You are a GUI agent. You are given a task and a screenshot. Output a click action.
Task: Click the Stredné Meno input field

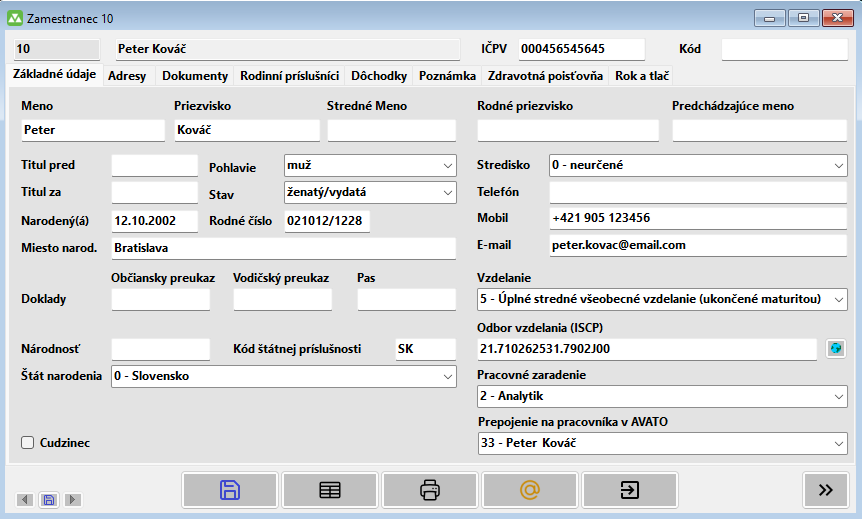[x=391, y=130]
